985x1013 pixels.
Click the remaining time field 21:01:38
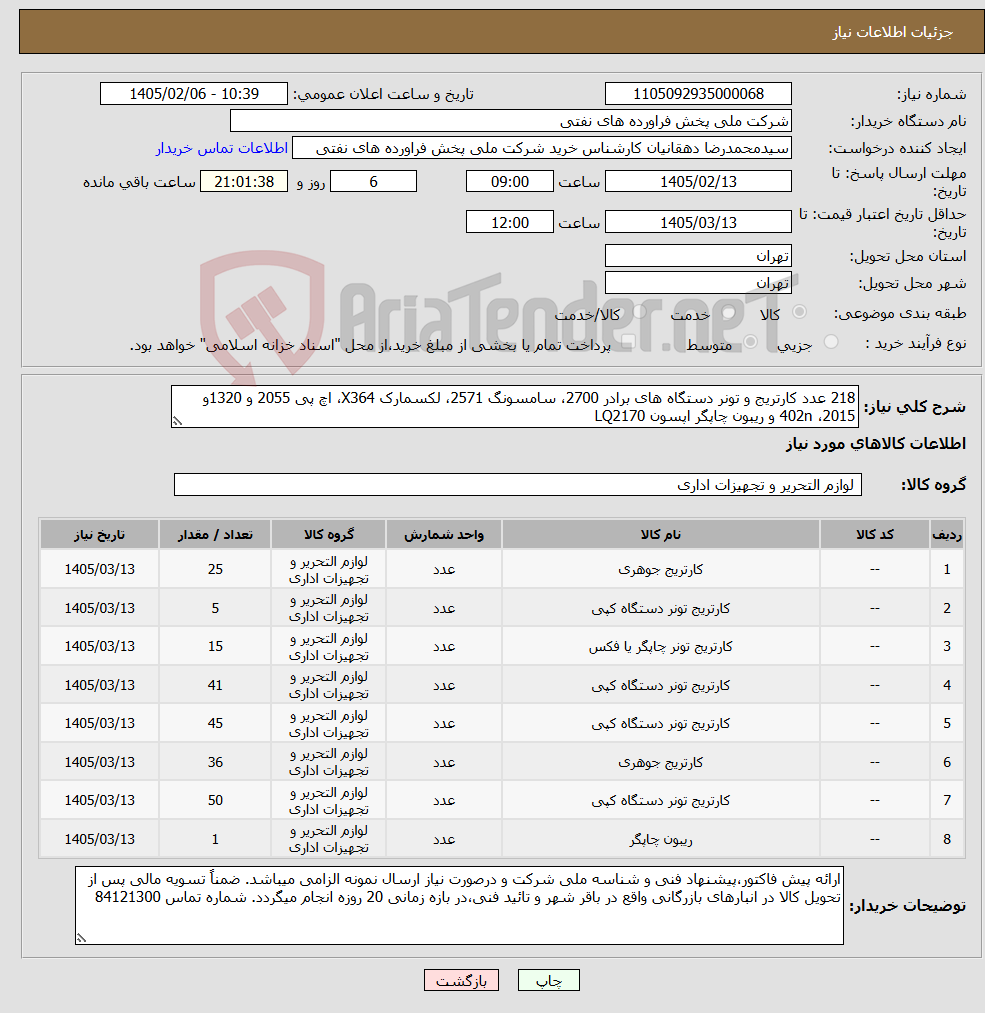pyautogui.click(x=244, y=182)
